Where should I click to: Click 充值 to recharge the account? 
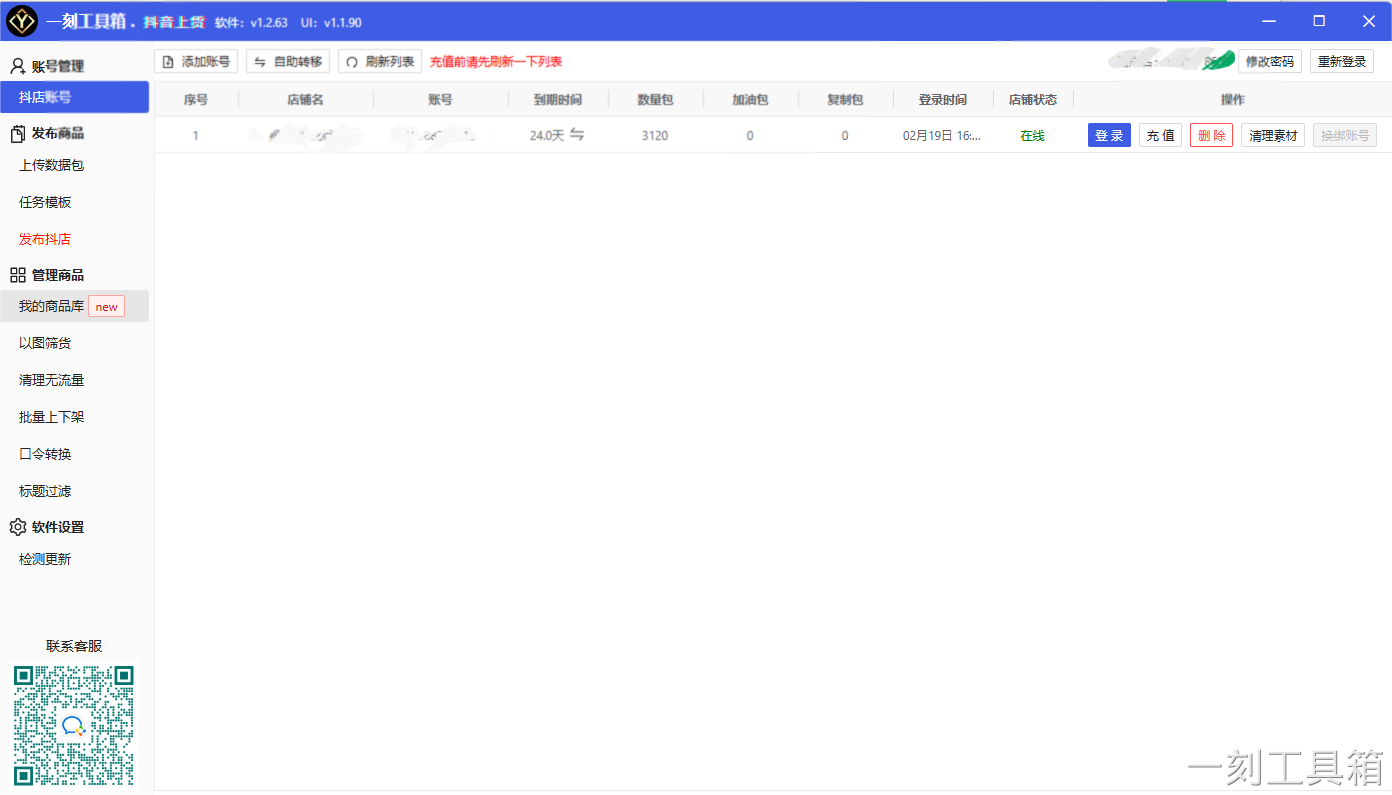pyautogui.click(x=1160, y=136)
